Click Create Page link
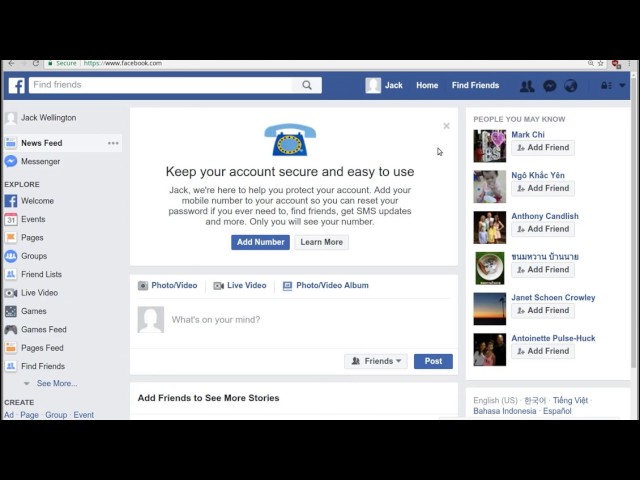This screenshot has height=480, width=640. point(29,415)
